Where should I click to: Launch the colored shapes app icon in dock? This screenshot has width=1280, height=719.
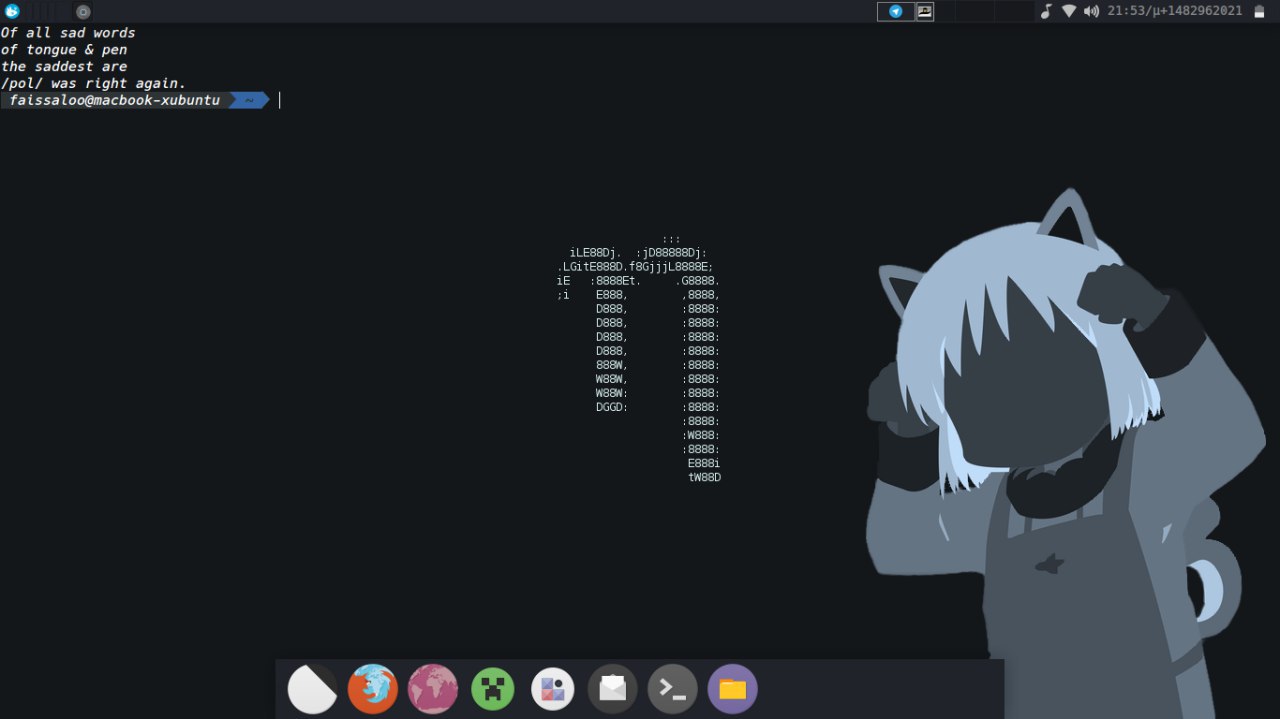coord(553,689)
